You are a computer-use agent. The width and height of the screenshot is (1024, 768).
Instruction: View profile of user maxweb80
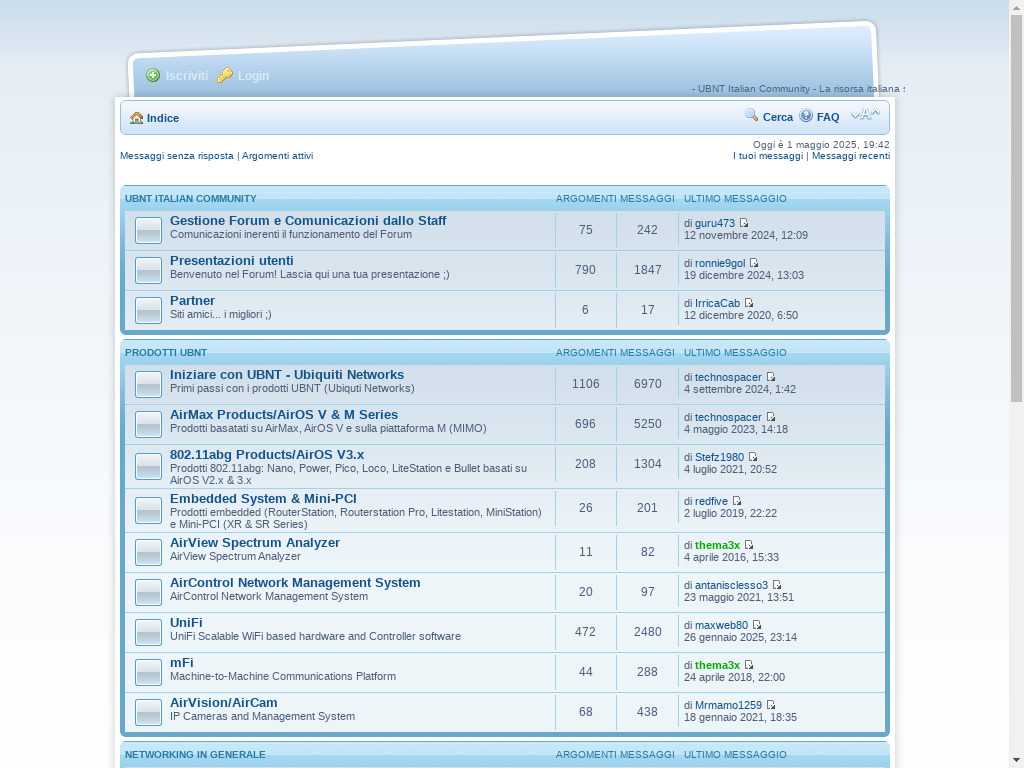[721, 625]
